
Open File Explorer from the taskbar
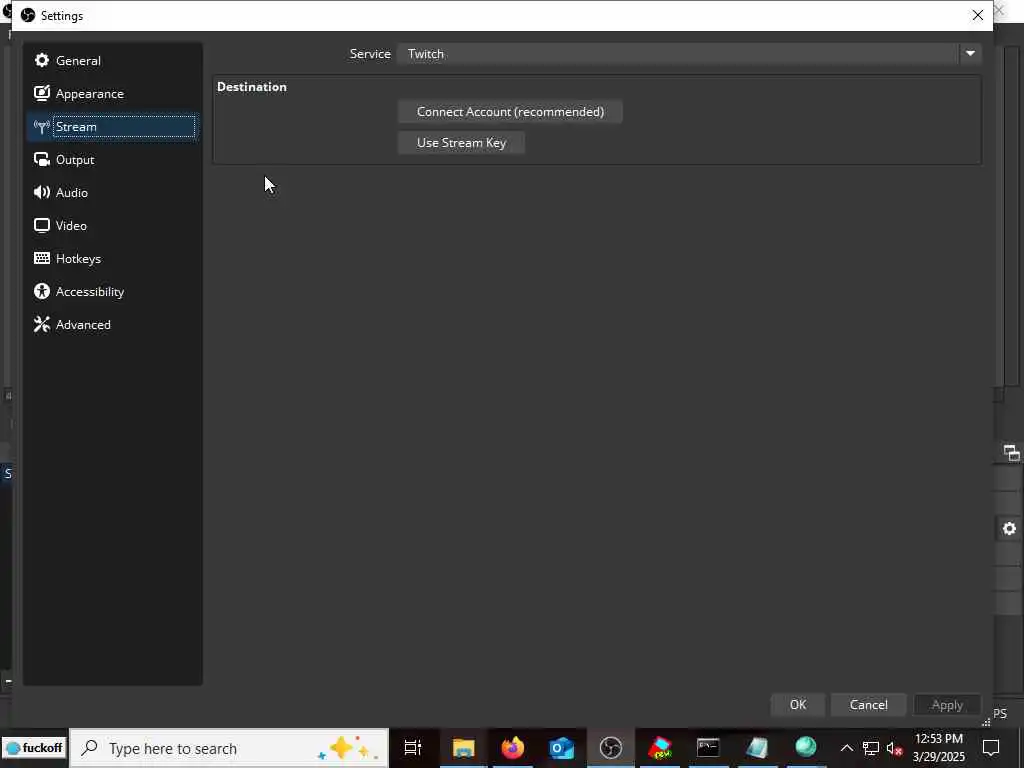(x=463, y=748)
